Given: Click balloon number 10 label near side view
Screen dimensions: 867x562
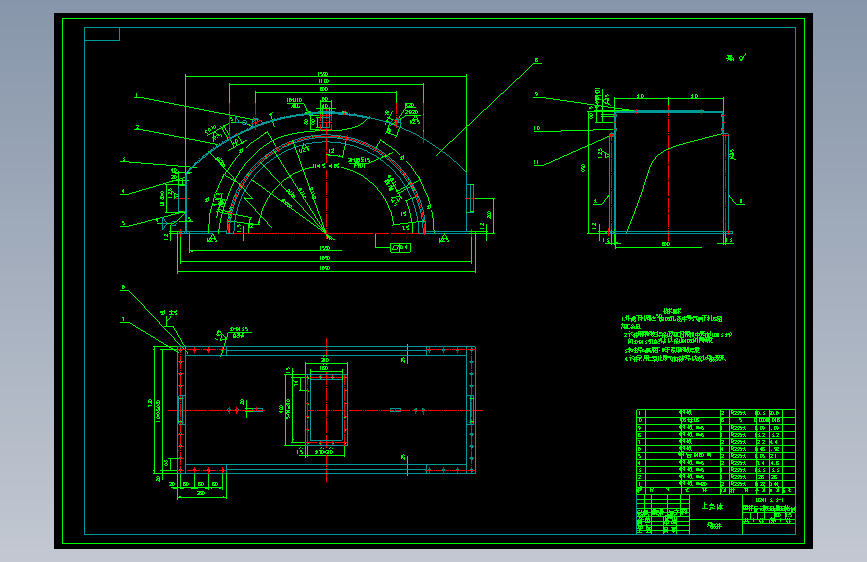Looking at the screenshot, I should [x=536, y=128].
